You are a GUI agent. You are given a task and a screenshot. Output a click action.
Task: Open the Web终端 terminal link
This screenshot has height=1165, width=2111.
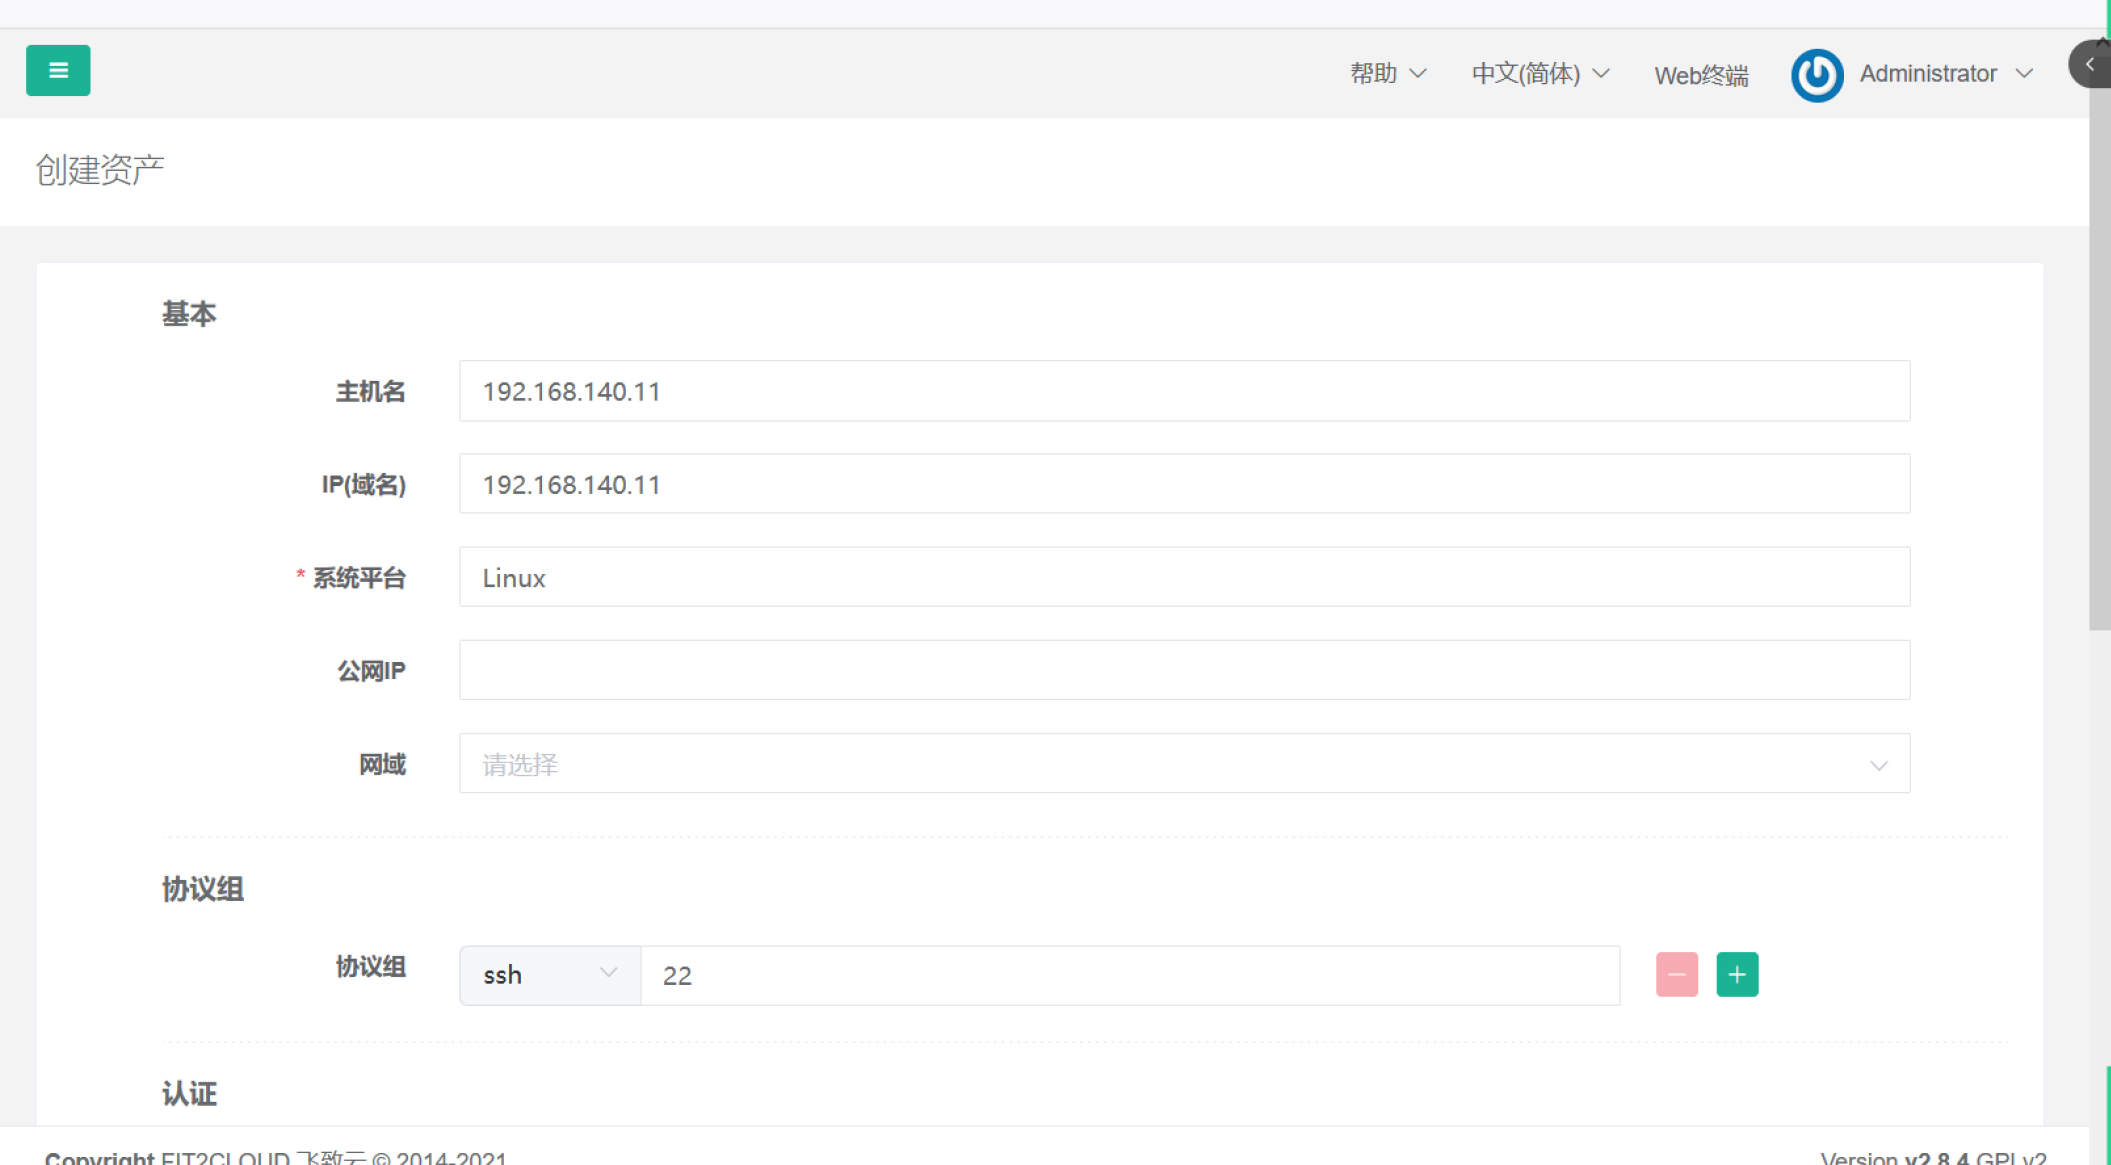(1701, 75)
